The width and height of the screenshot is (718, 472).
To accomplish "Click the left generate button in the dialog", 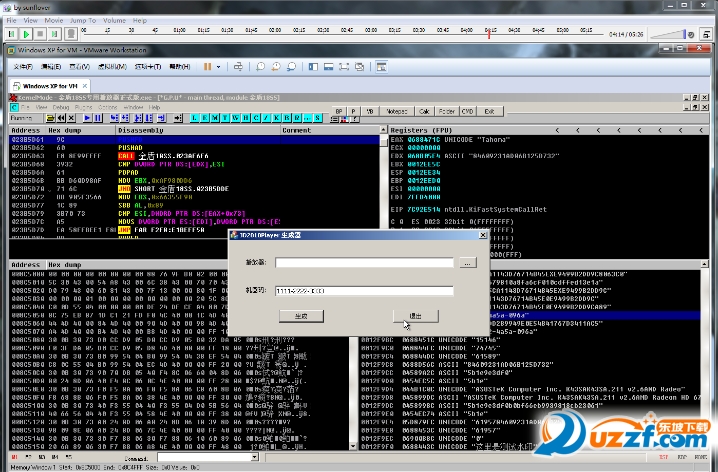I will [x=301, y=315].
